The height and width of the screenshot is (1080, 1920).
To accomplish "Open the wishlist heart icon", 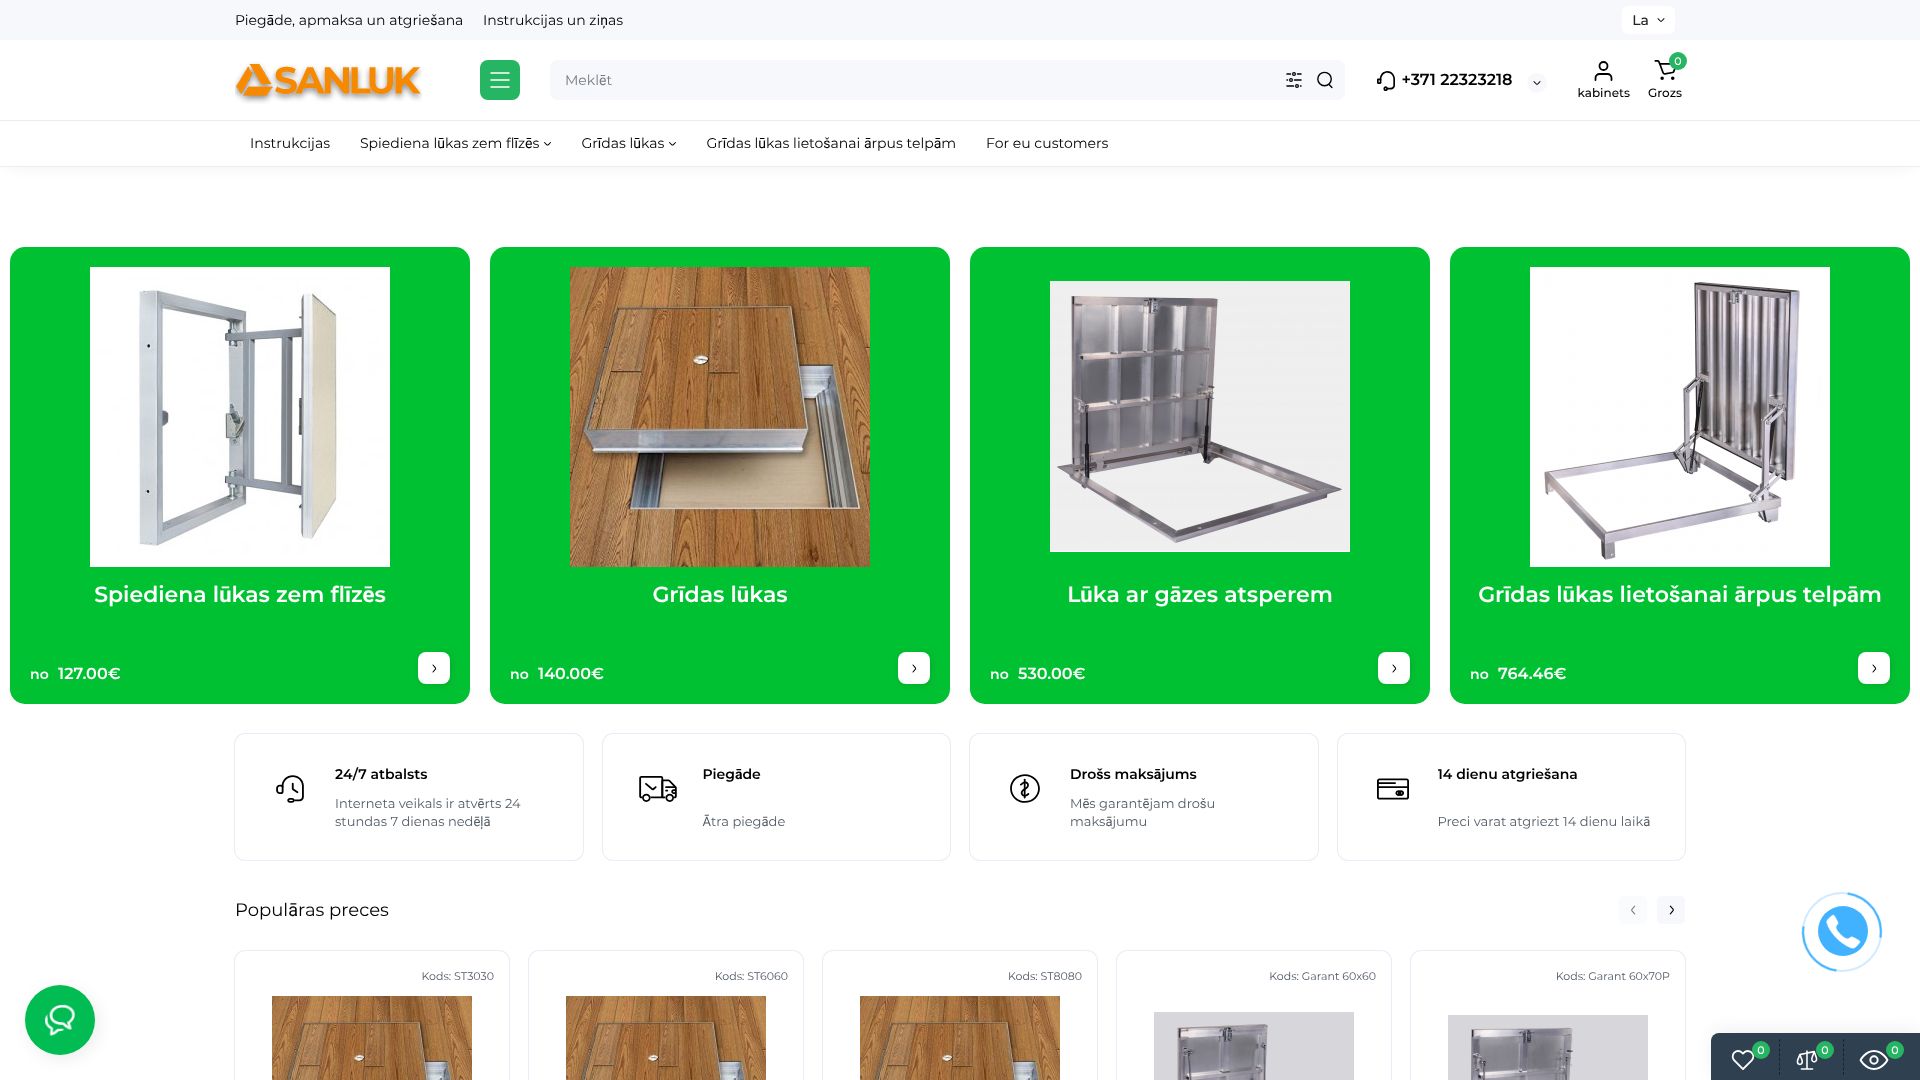I will pos(1743,1060).
